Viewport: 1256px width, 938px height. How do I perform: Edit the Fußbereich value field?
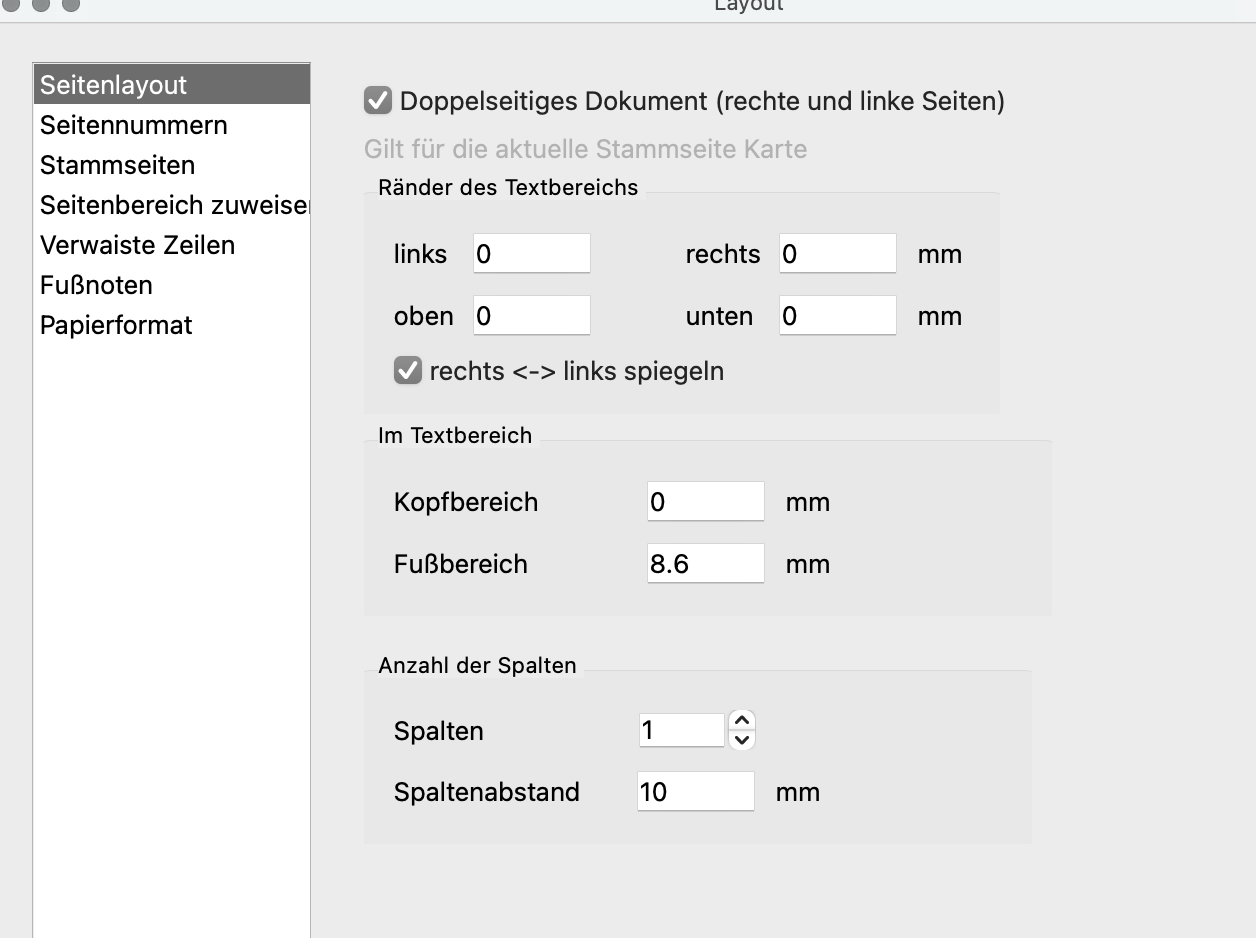[705, 564]
